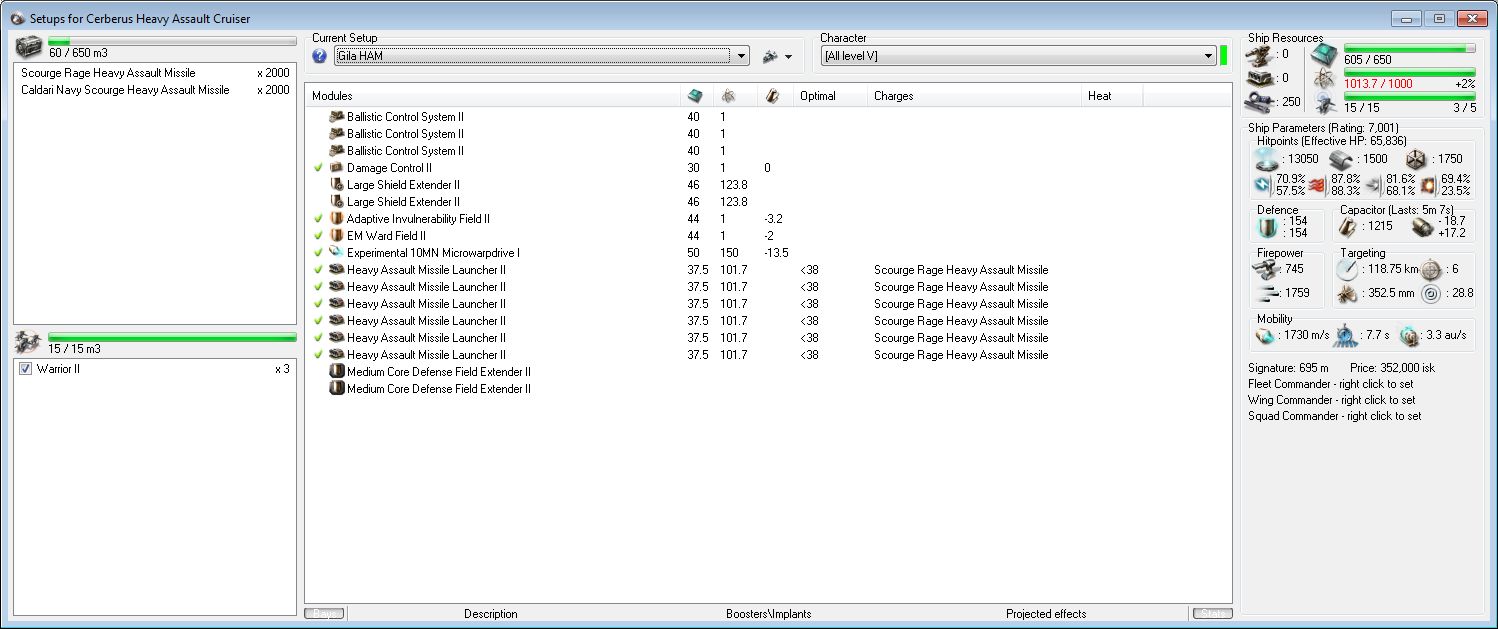Image resolution: width=1498 pixels, height=629 pixels.
Task: Click the EM resistance icon showing 70.9%
Action: [1264, 185]
